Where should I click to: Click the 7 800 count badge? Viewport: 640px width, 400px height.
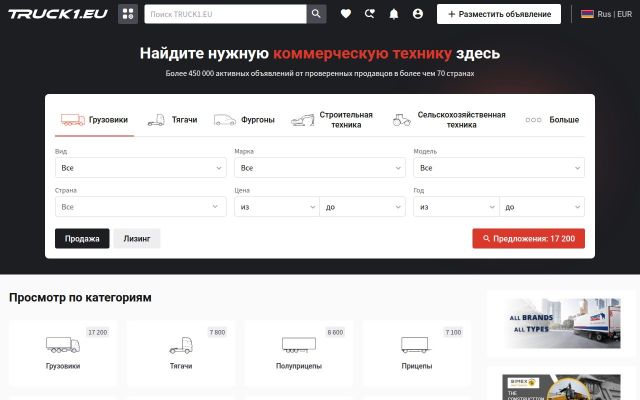(217, 332)
